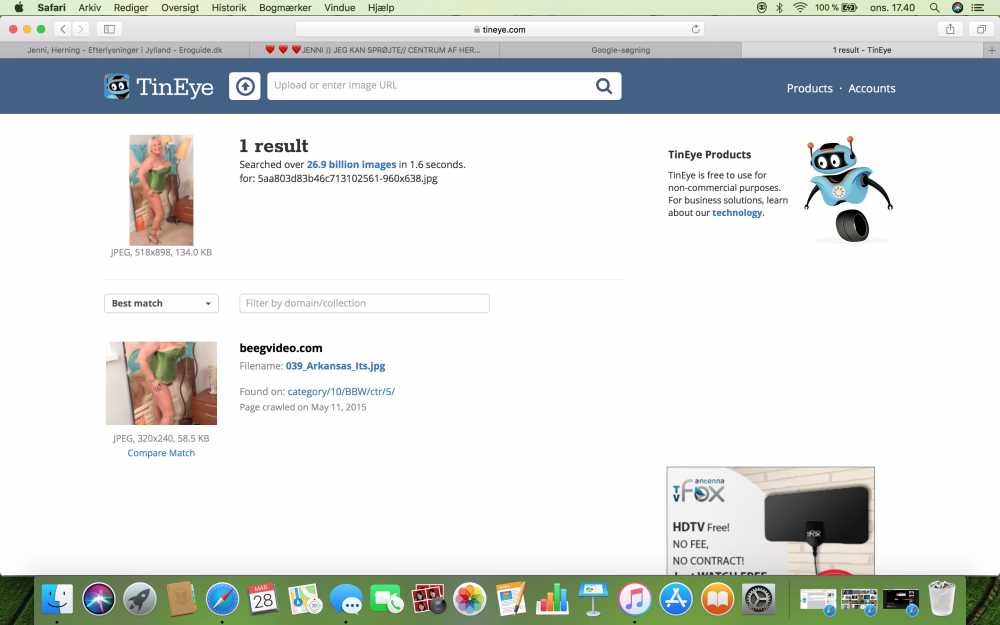Click Products link in TinEye header

[x=809, y=89]
